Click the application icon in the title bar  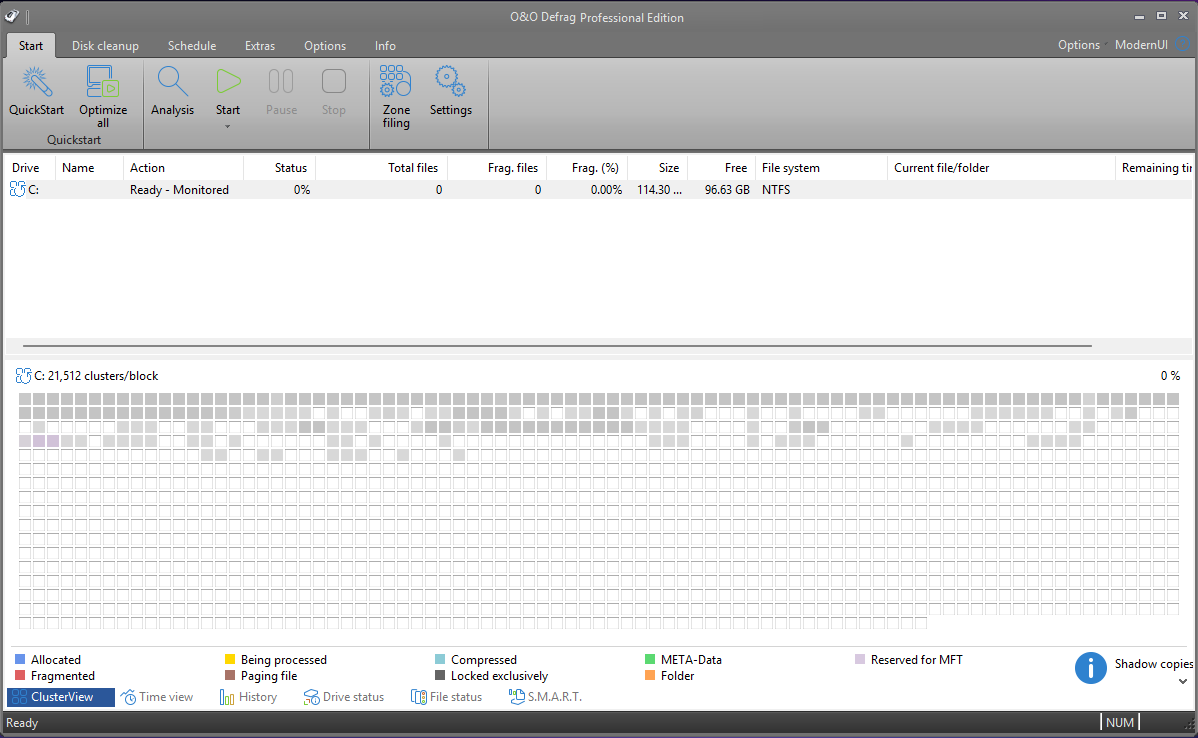[x=11, y=16]
